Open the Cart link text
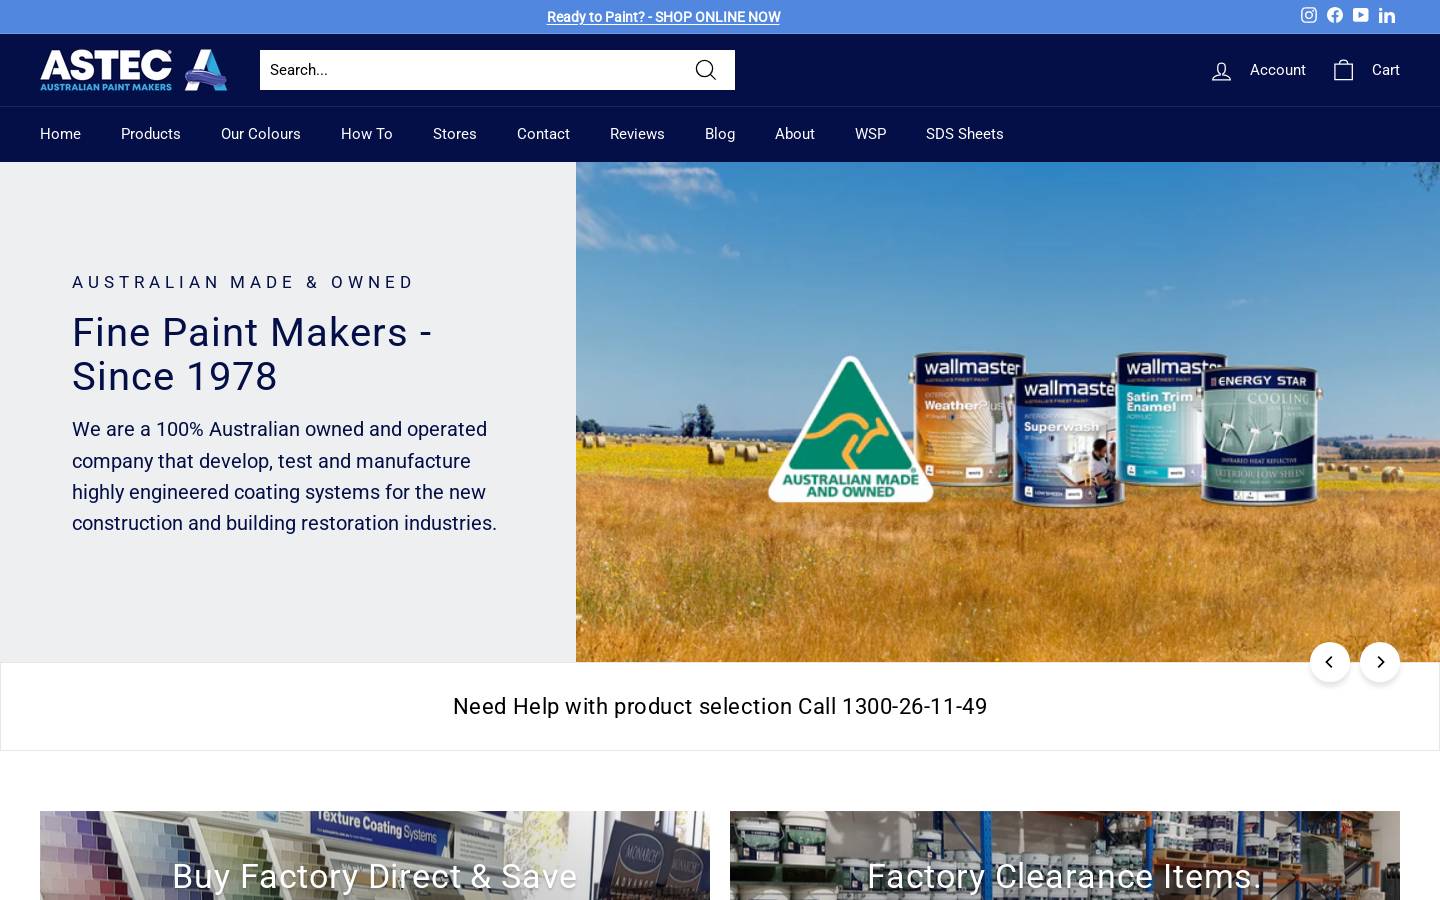1440x900 pixels. click(x=1385, y=70)
